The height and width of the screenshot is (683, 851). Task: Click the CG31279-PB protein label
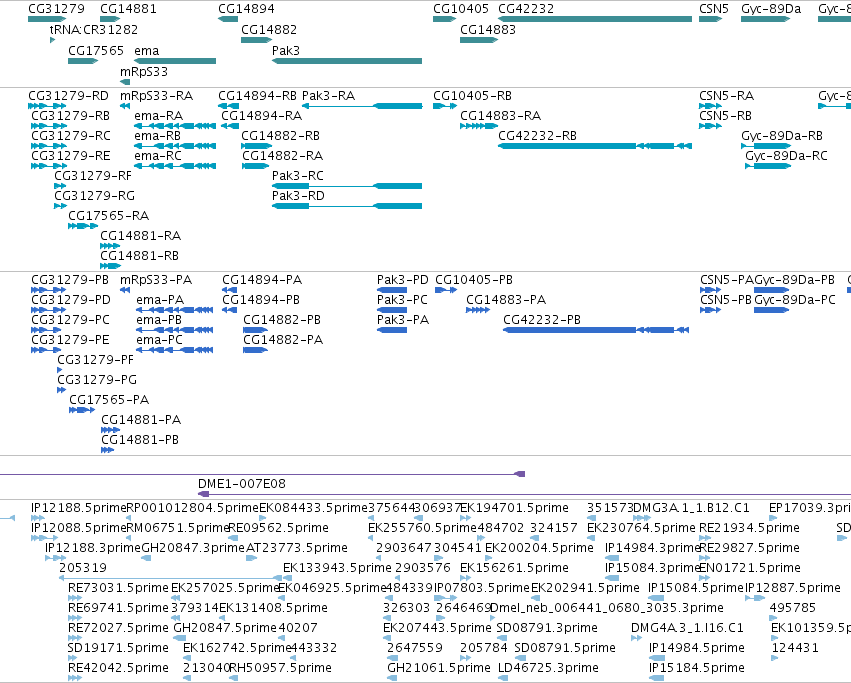tap(70, 280)
